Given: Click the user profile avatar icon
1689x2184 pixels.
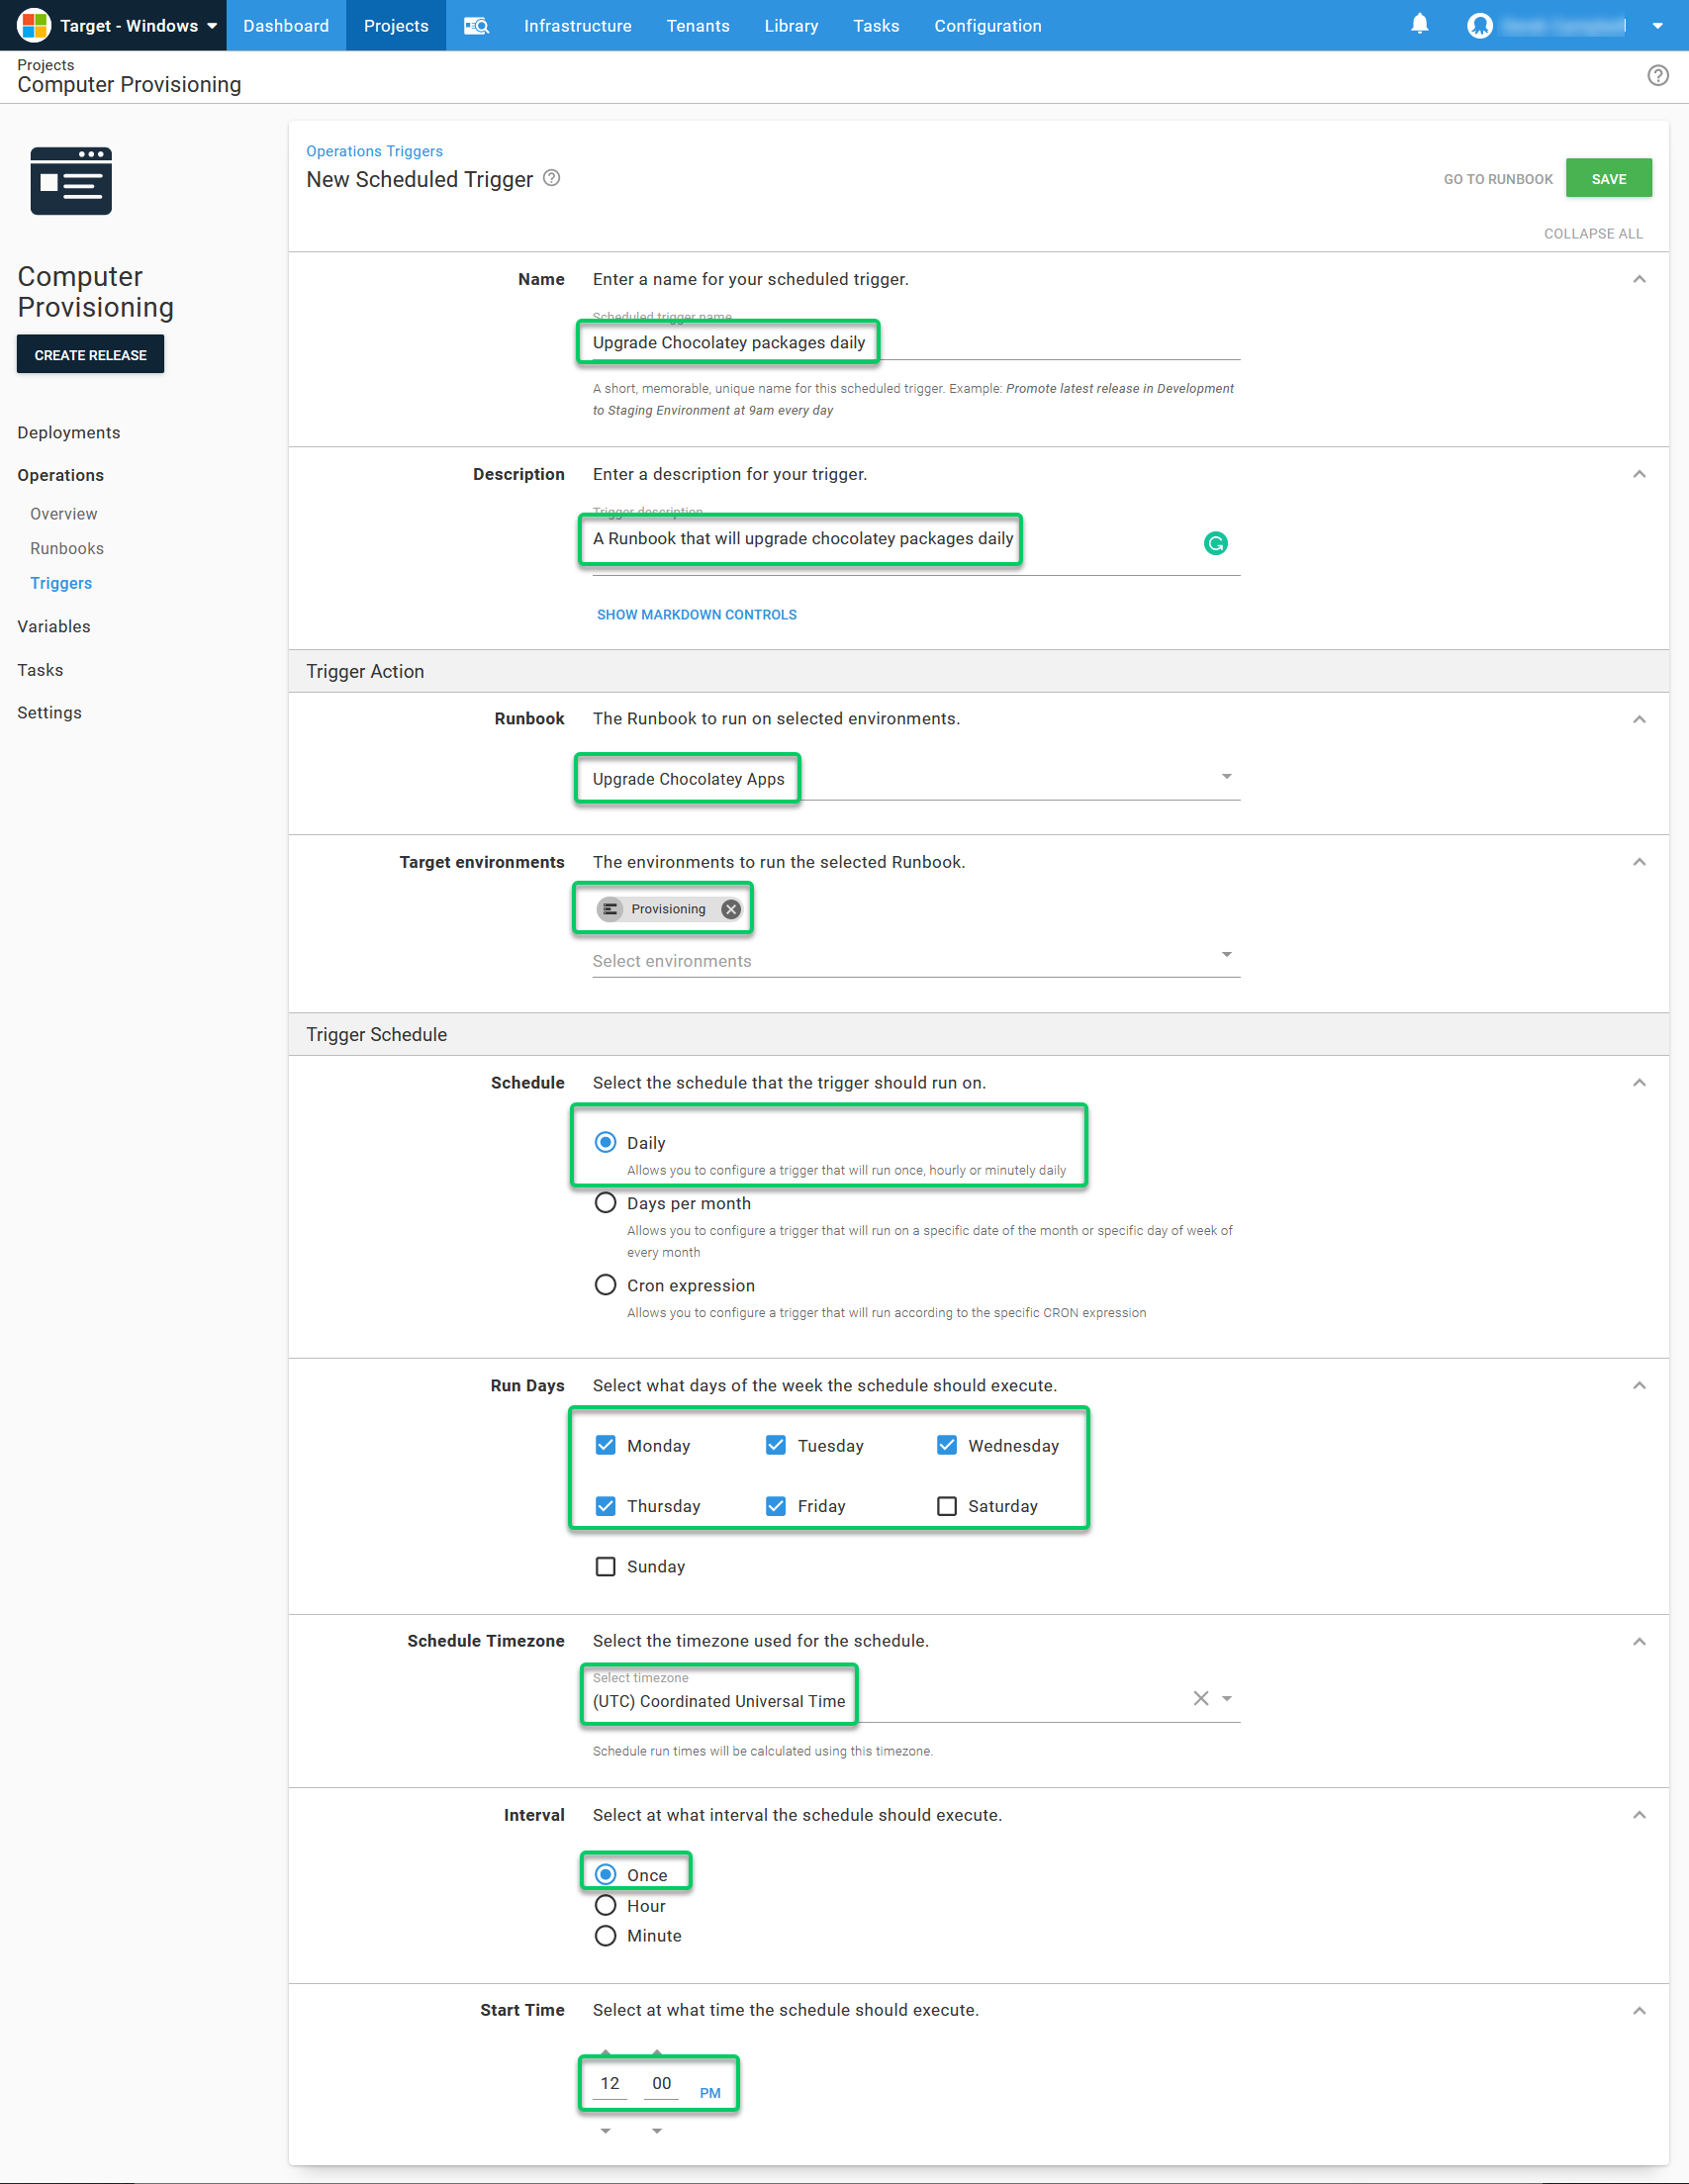Looking at the screenshot, I should tap(1479, 26).
